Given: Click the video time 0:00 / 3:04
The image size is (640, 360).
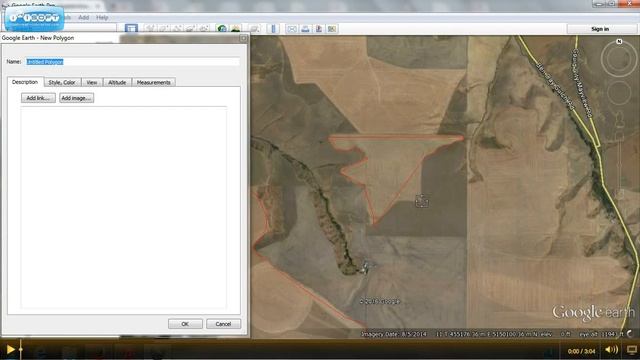Looking at the screenshot, I should click(581, 351).
